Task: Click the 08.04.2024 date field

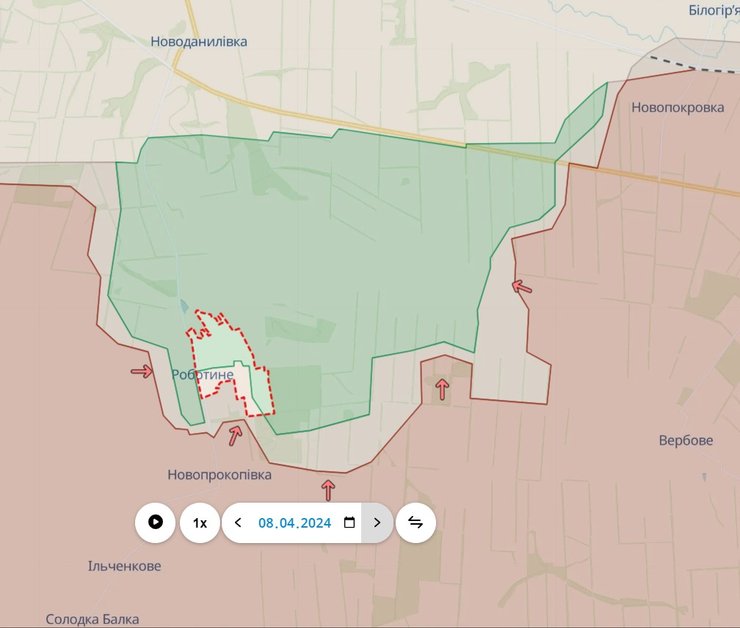Action: [x=294, y=523]
